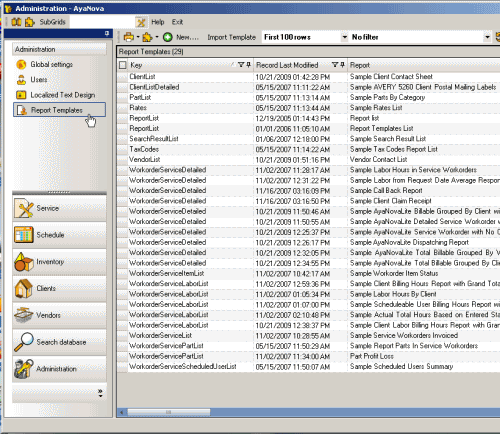Click filter funnel on Record Last Modified column
The width and height of the screenshot is (500, 434).
click(335, 65)
